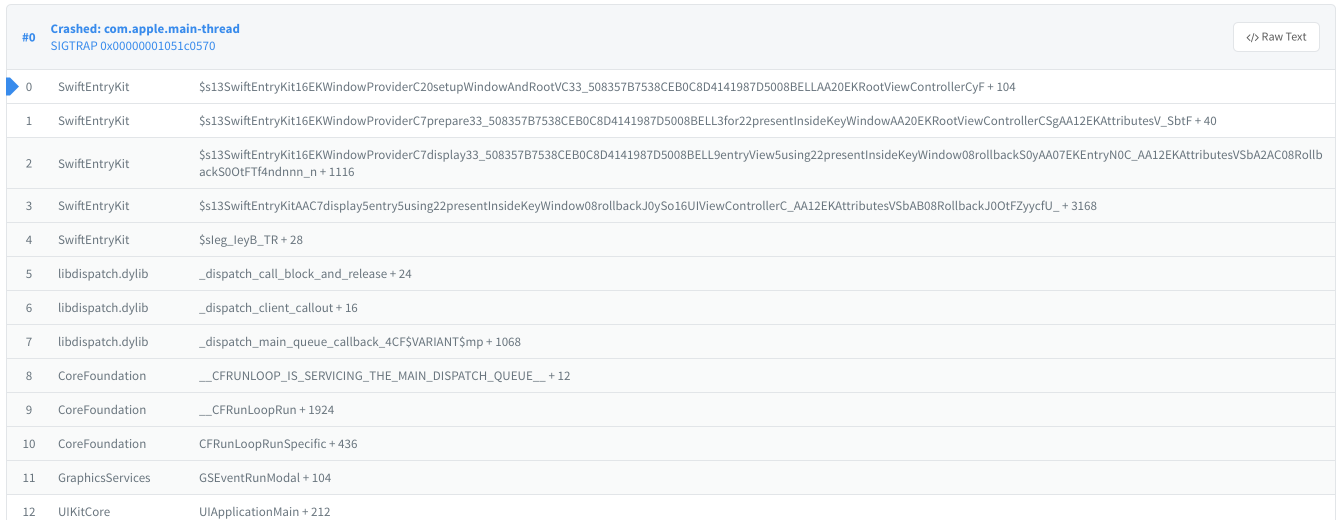Viewport: 1339px width, 520px height.
Task: Click Crashed: com.apple.main-thread header
Action: pos(145,29)
